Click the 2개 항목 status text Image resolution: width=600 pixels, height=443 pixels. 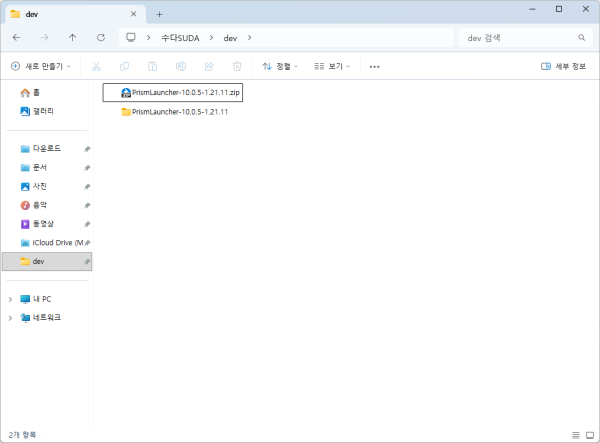pos(22,435)
